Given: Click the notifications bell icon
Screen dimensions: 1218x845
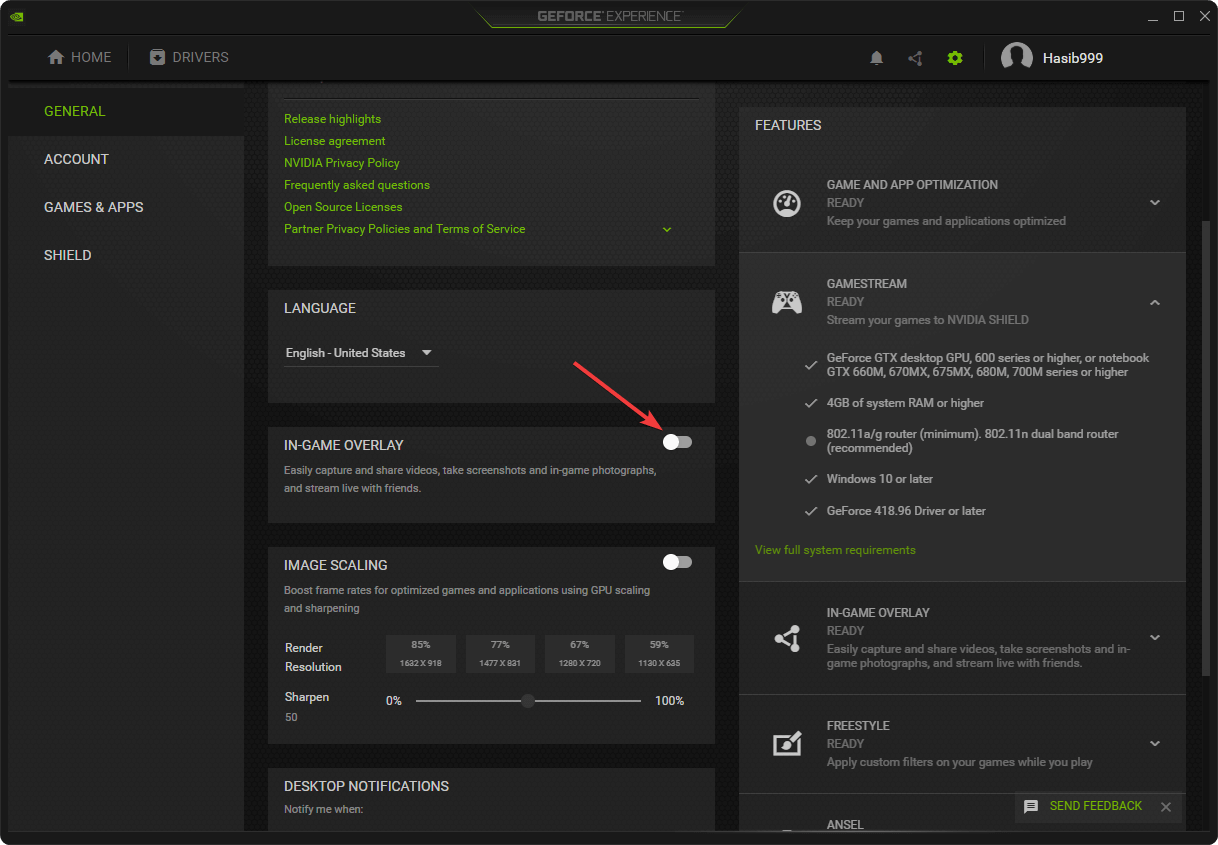Looking at the screenshot, I should 877,58.
